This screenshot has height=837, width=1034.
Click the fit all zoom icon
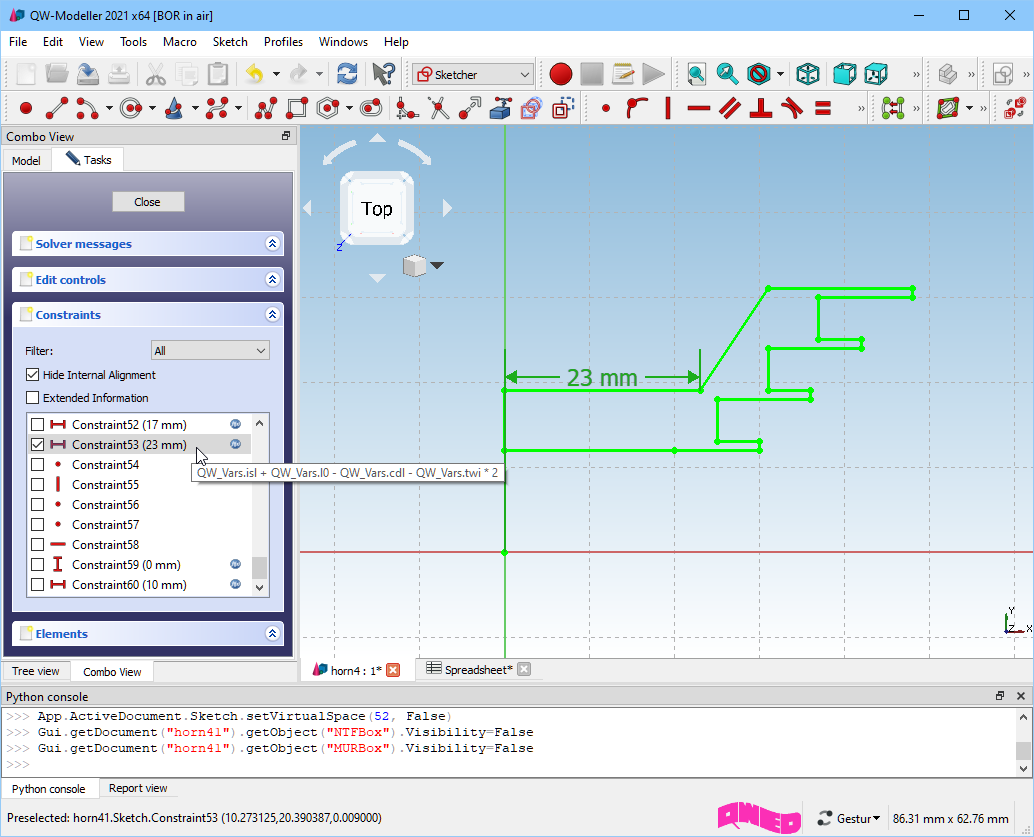click(696, 74)
